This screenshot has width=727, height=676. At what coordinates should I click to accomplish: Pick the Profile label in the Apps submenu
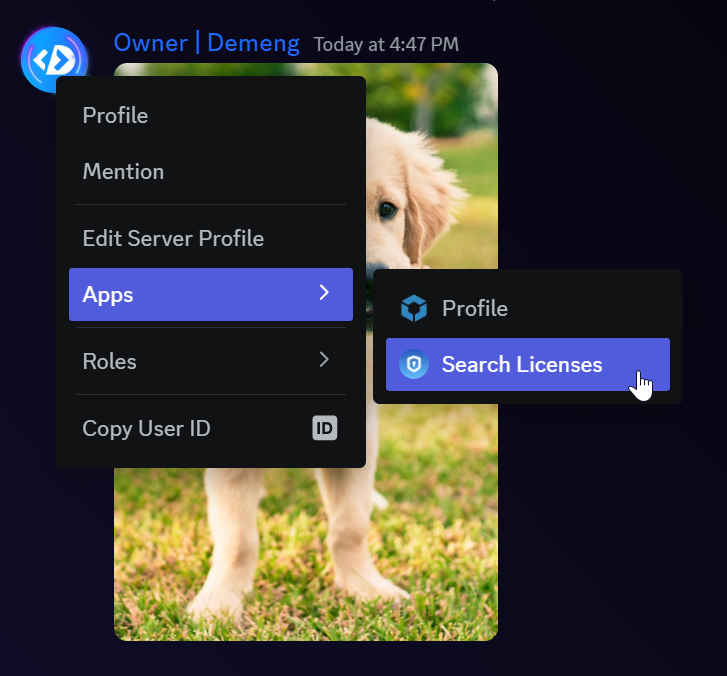pos(475,309)
